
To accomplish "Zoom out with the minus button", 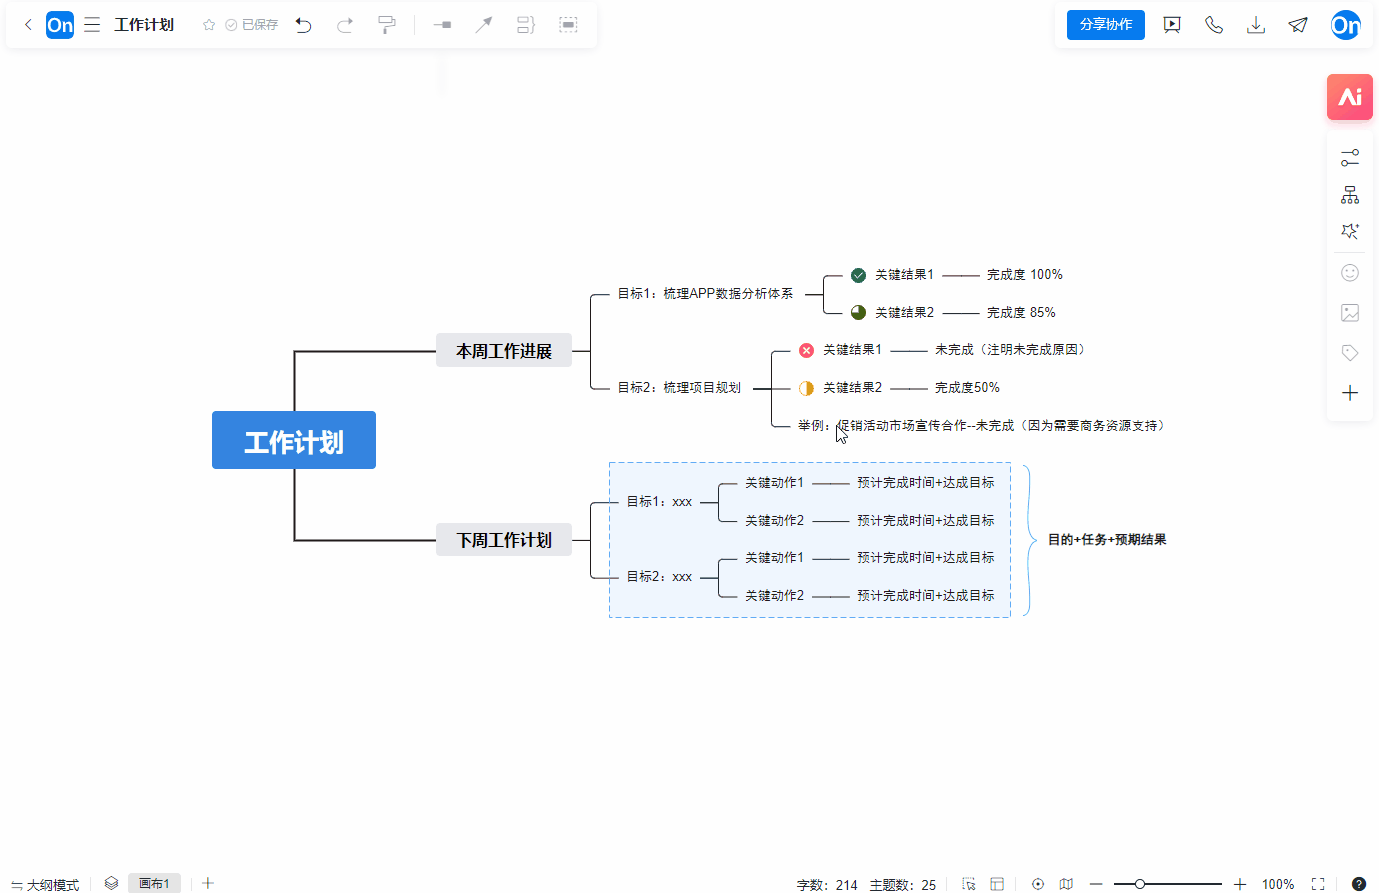I will (1096, 884).
